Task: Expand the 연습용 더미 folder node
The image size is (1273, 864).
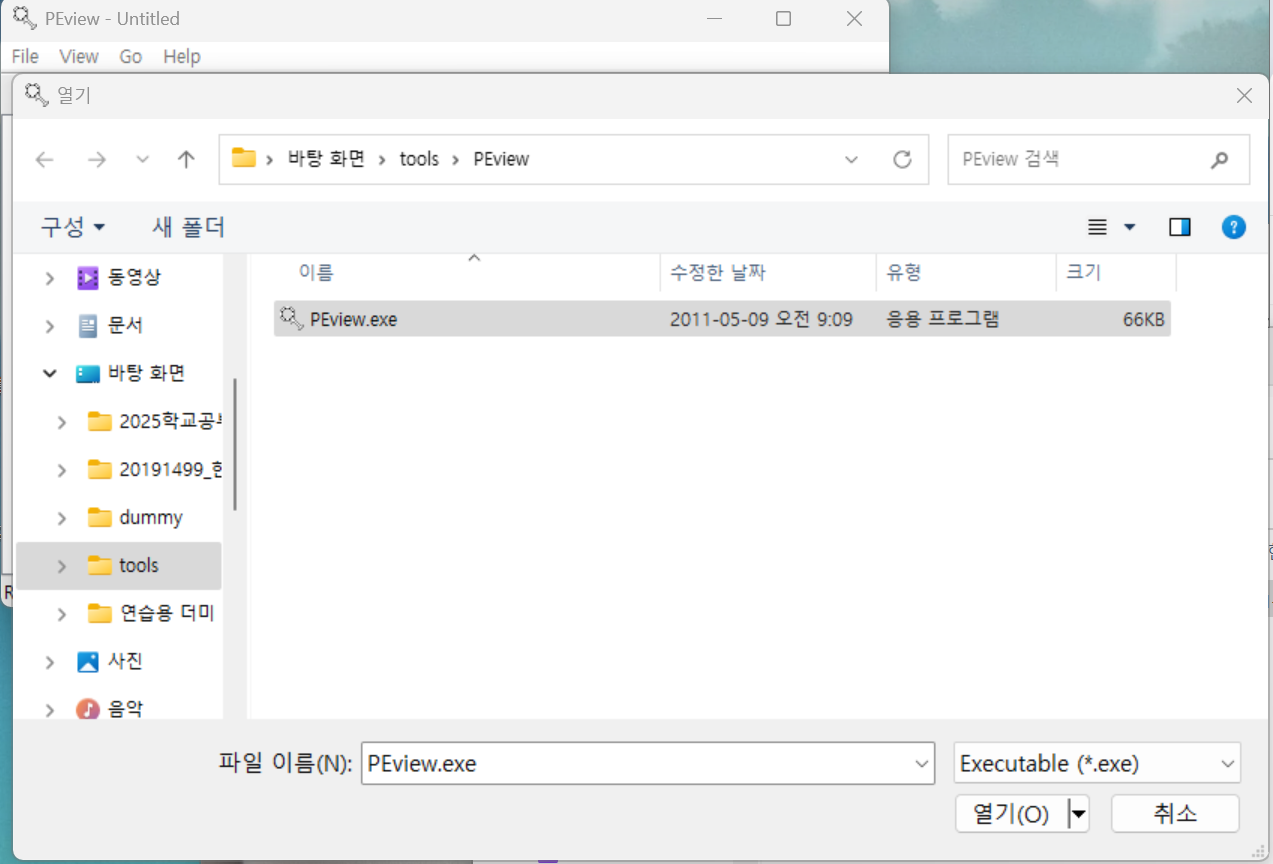Action: click(62, 614)
